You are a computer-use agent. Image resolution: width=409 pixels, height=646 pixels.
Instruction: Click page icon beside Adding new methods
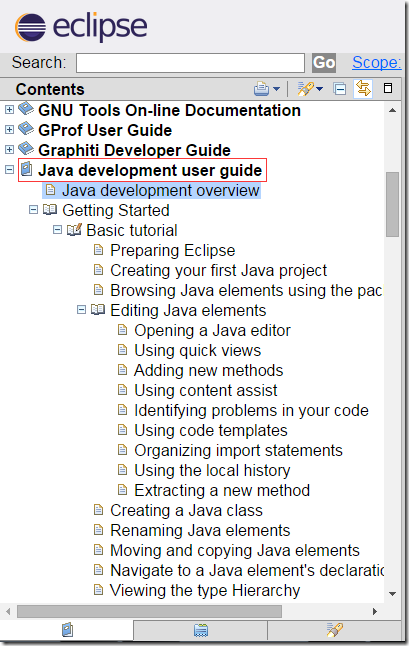pos(122,370)
